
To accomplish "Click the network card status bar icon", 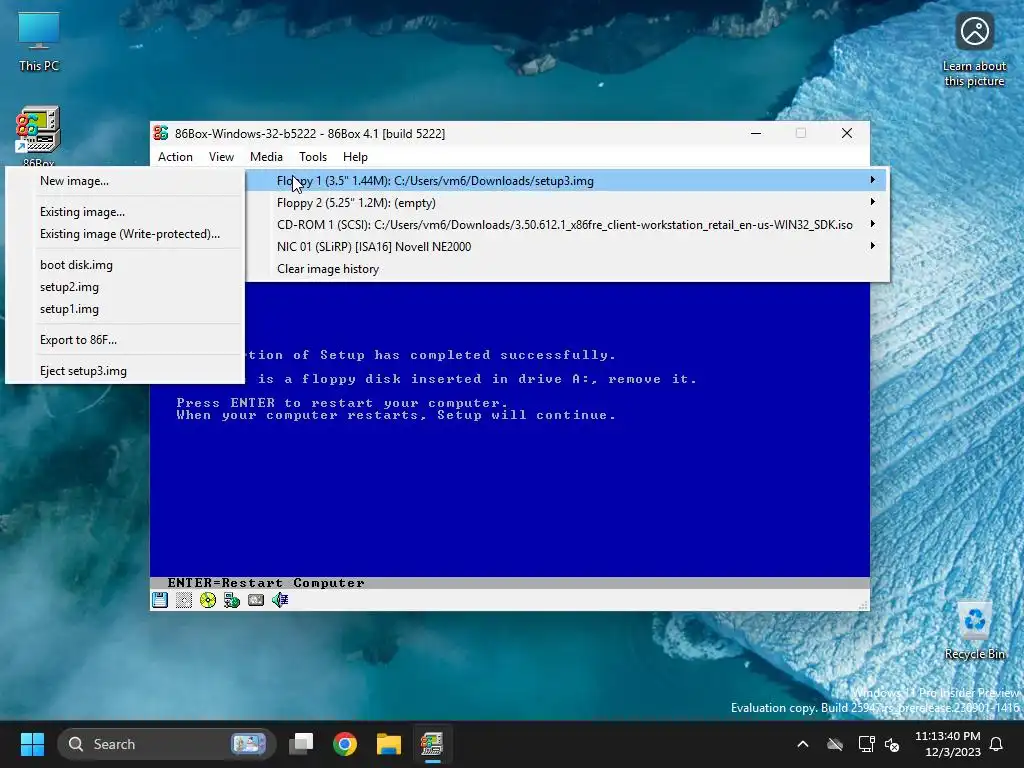I will tap(232, 600).
